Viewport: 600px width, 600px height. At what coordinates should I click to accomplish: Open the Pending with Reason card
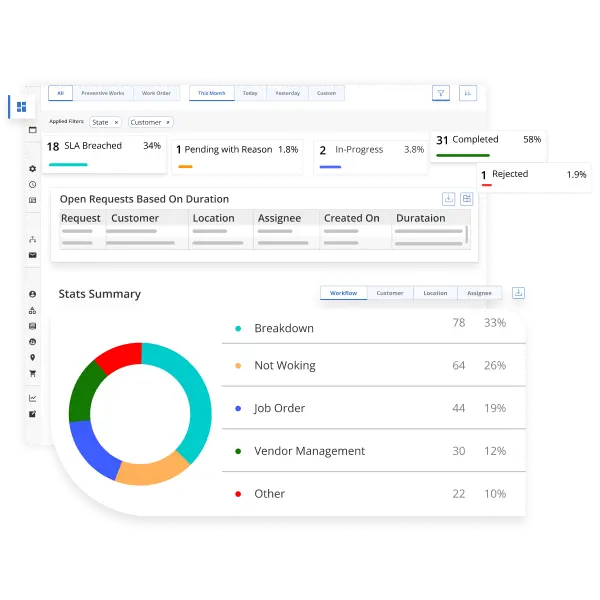point(237,157)
